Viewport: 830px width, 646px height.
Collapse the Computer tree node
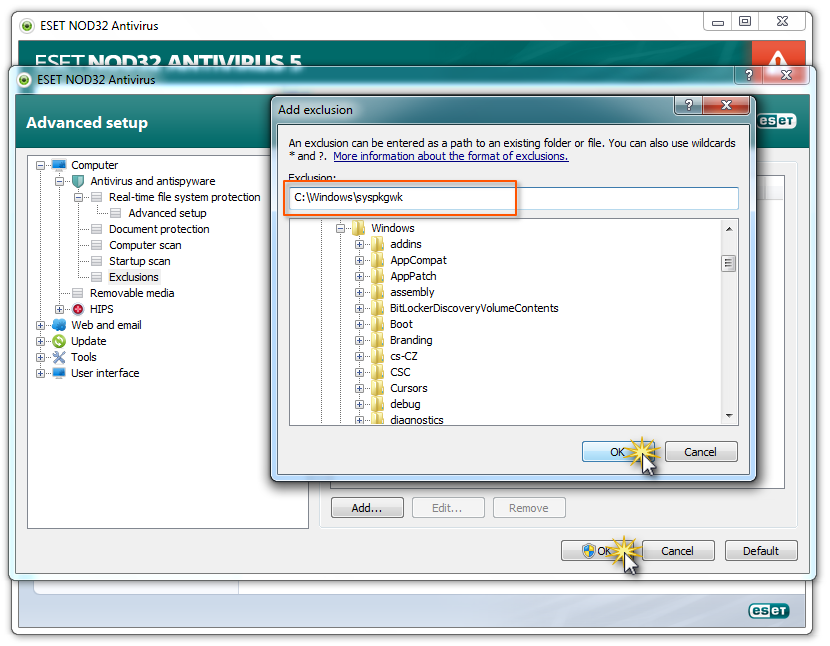click(x=40, y=165)
